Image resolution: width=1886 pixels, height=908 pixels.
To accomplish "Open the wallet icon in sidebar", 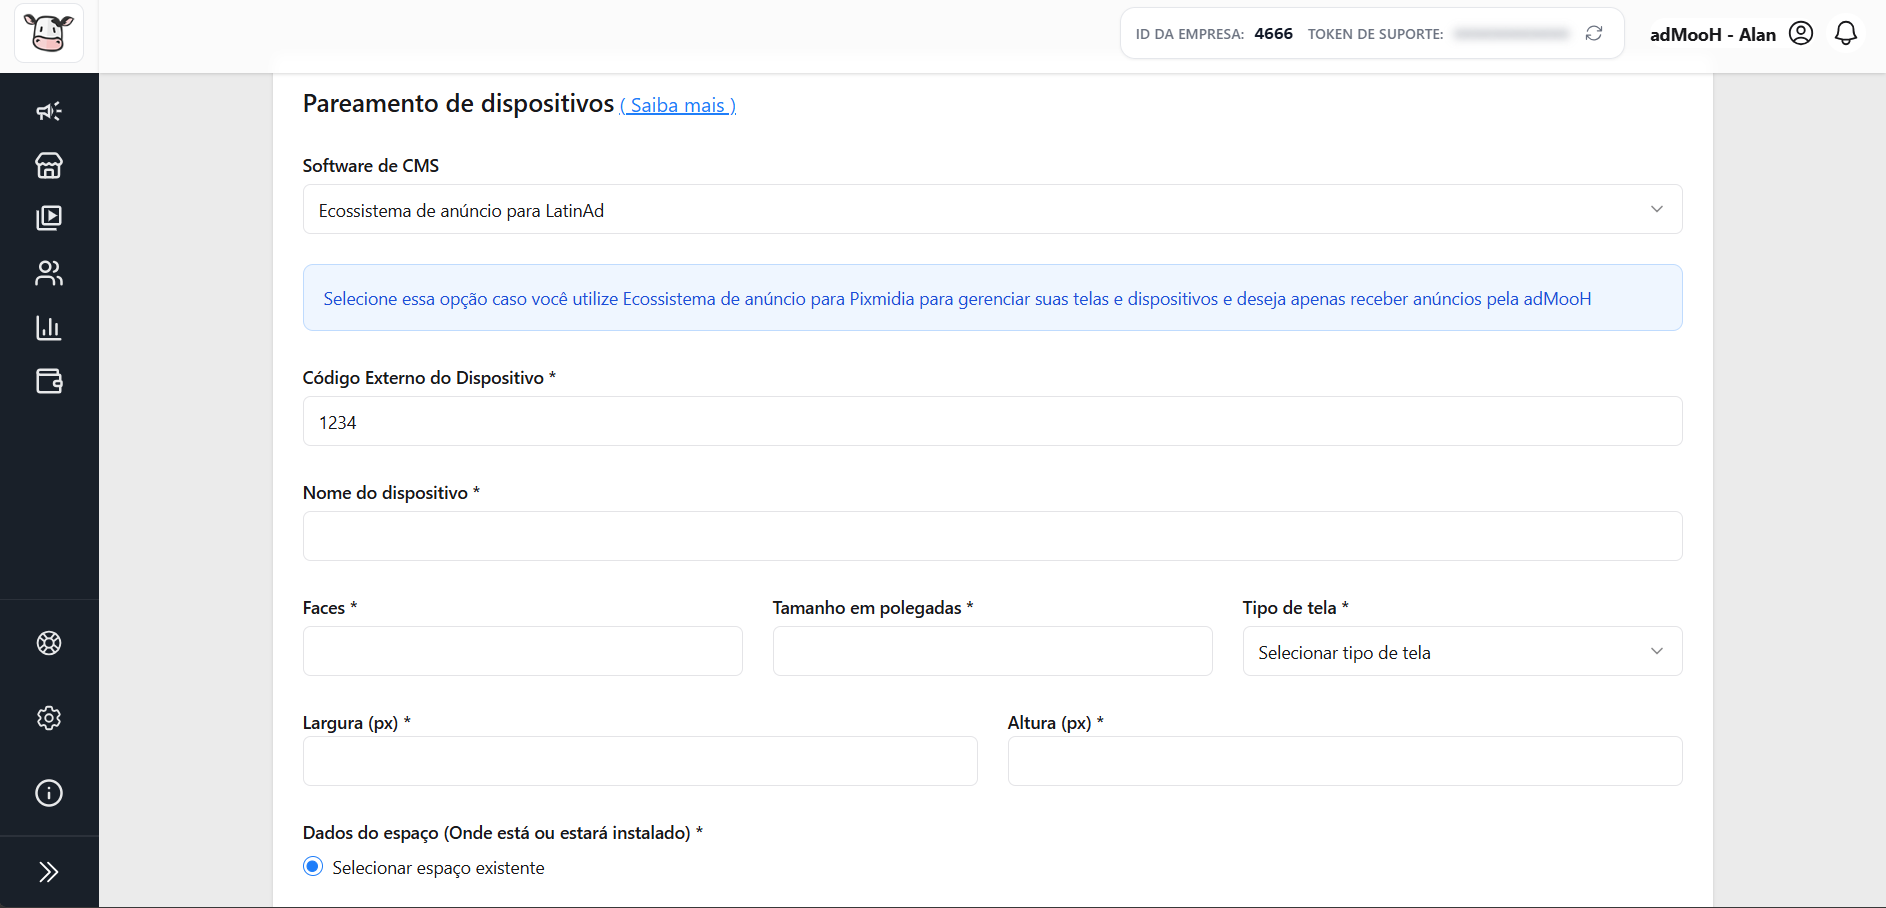I will click(x=49, y=381).
